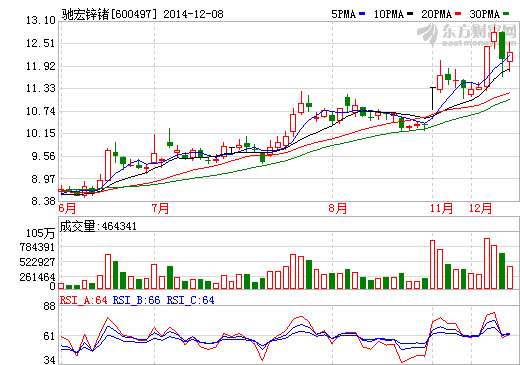Viewport: 520px width, 365px height.
Task: Click the RSI_C:64 indicator label
Action: click(190, 300)
